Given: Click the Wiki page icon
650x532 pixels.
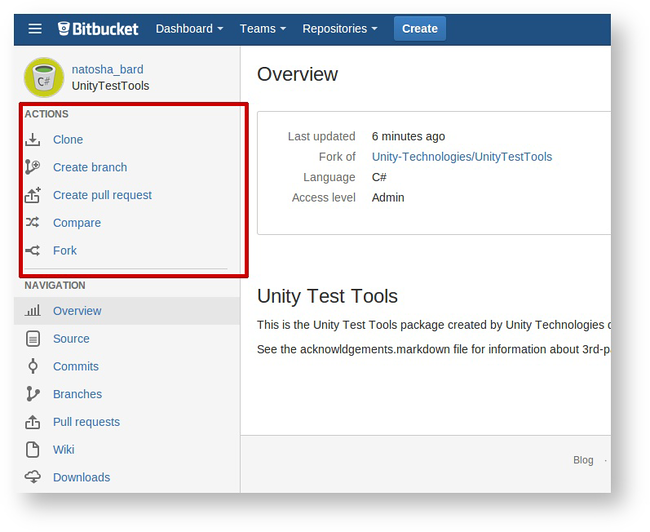Looking at the screenshot, I should [x=33, y=450].
